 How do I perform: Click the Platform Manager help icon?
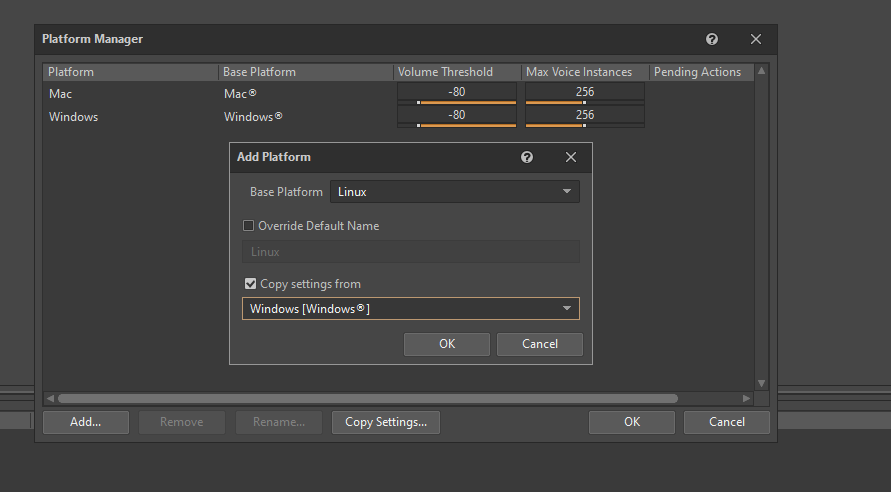click(x=712, y=39)
